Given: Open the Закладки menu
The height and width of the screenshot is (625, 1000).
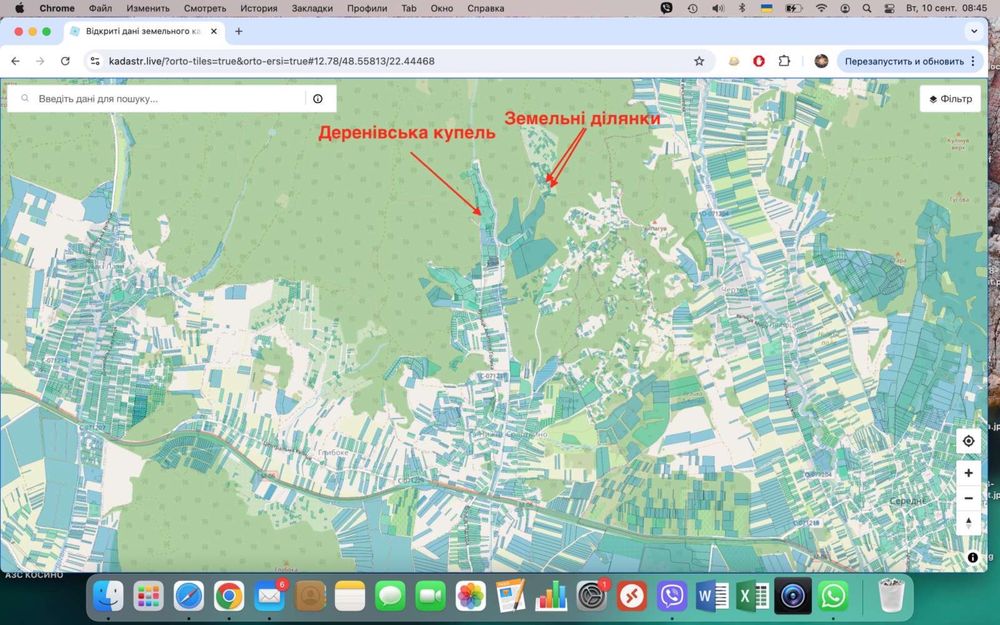Looking at the screenshot, I should pos(312,8).
